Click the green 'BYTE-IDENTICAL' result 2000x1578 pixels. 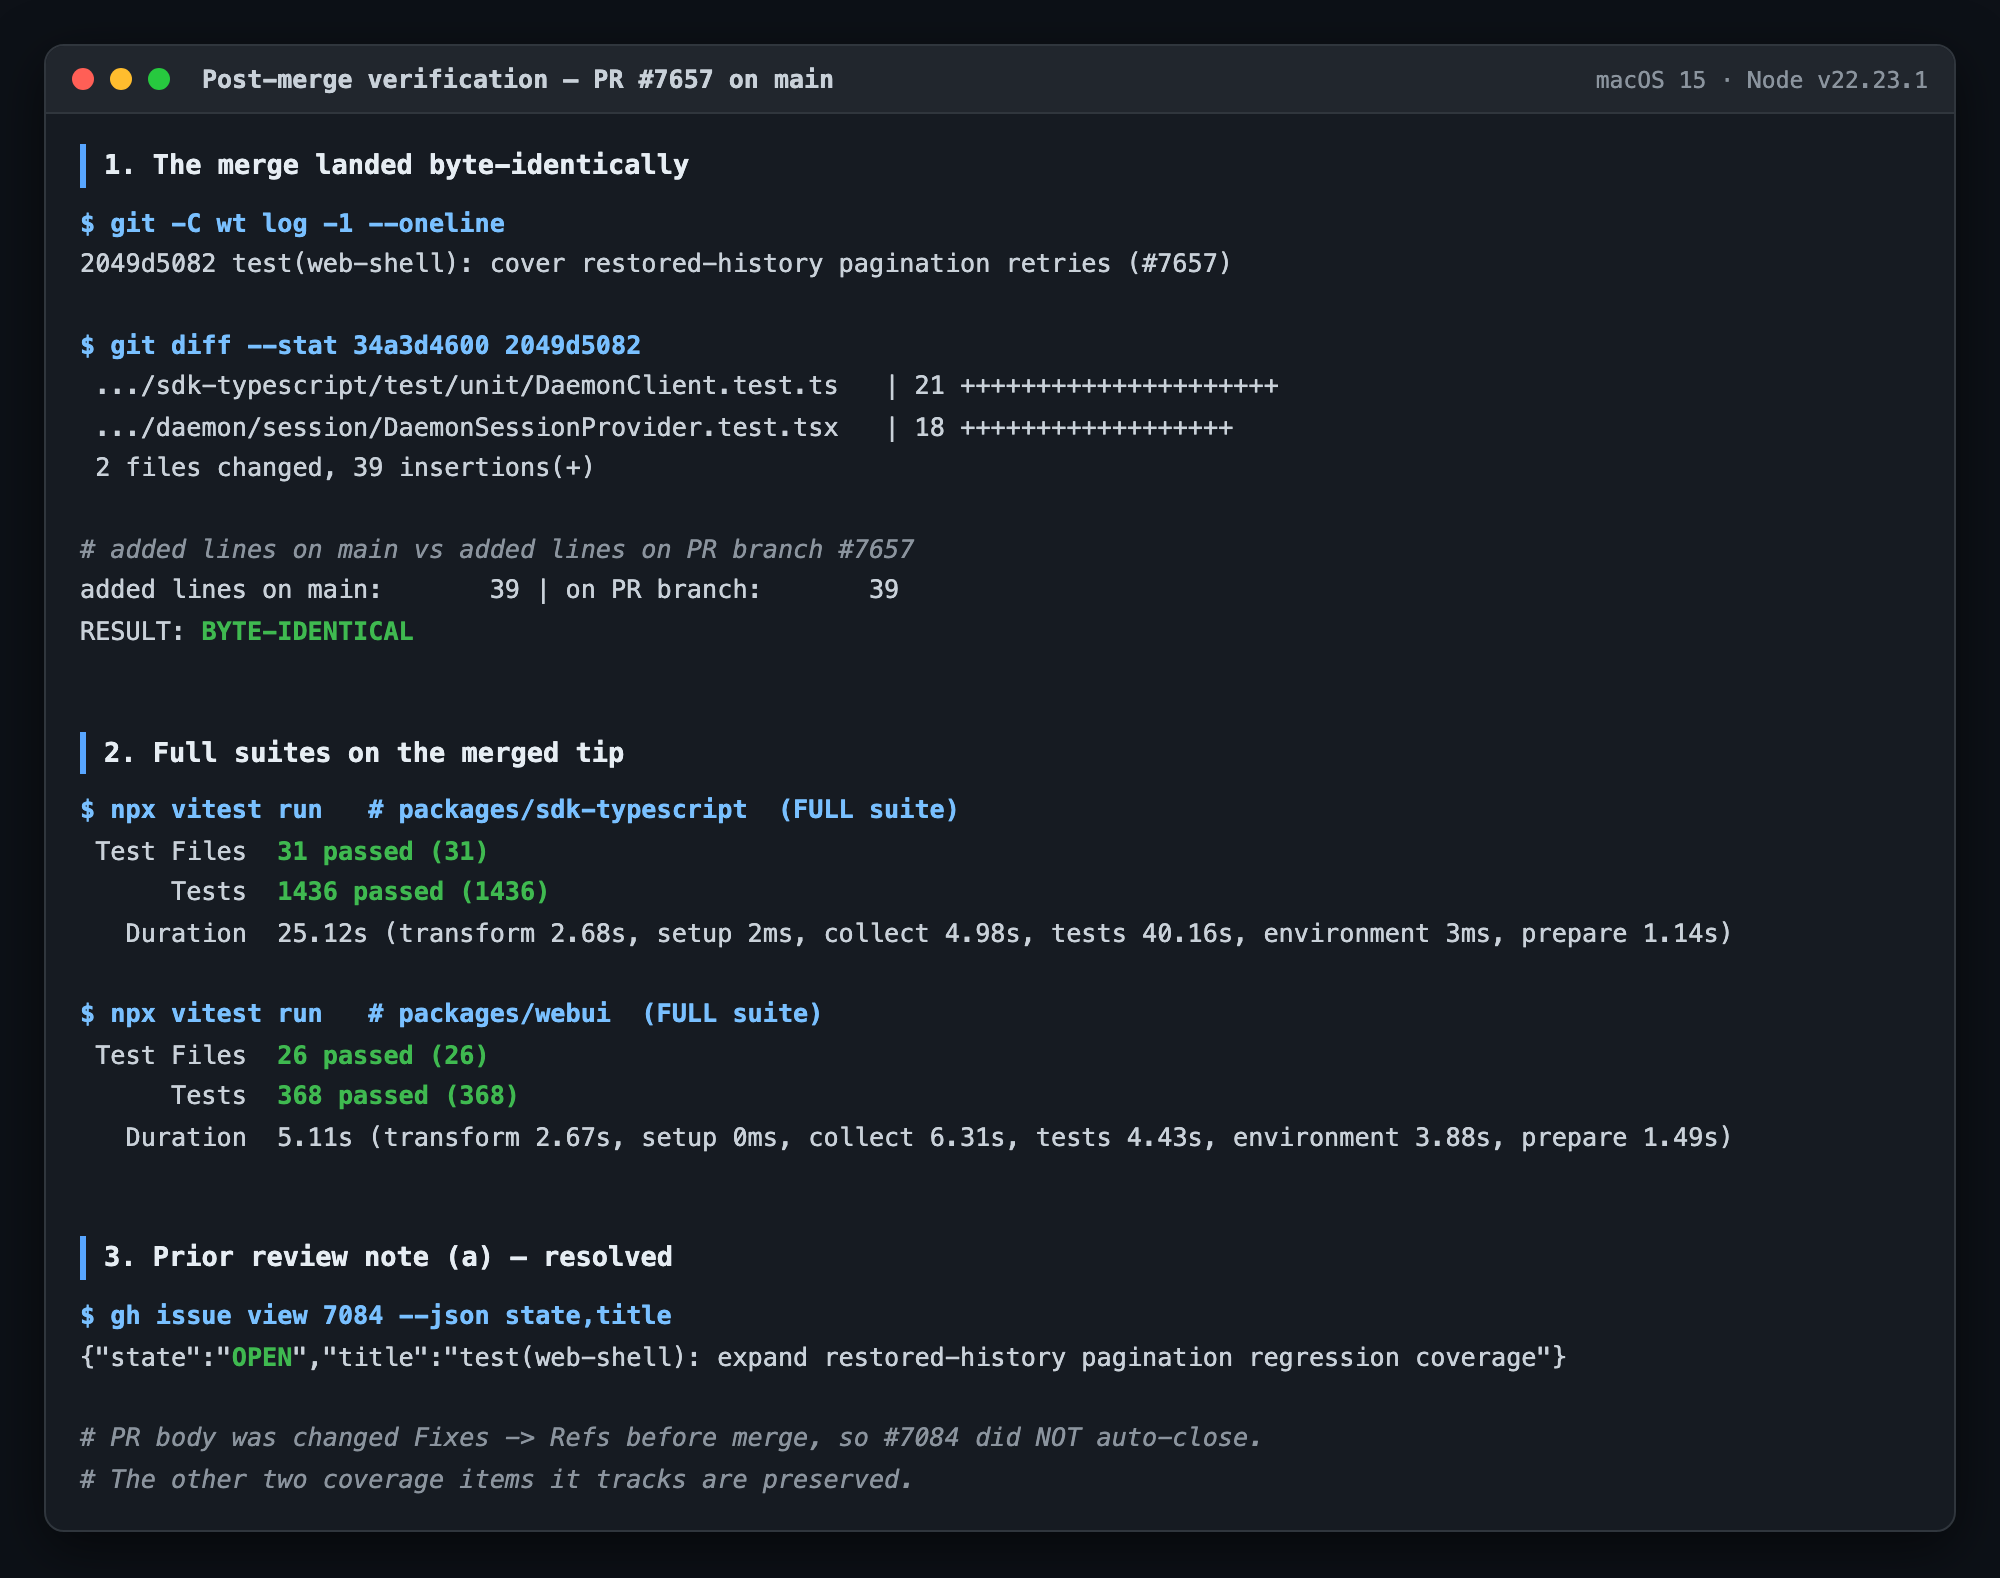tap(307, 631)
